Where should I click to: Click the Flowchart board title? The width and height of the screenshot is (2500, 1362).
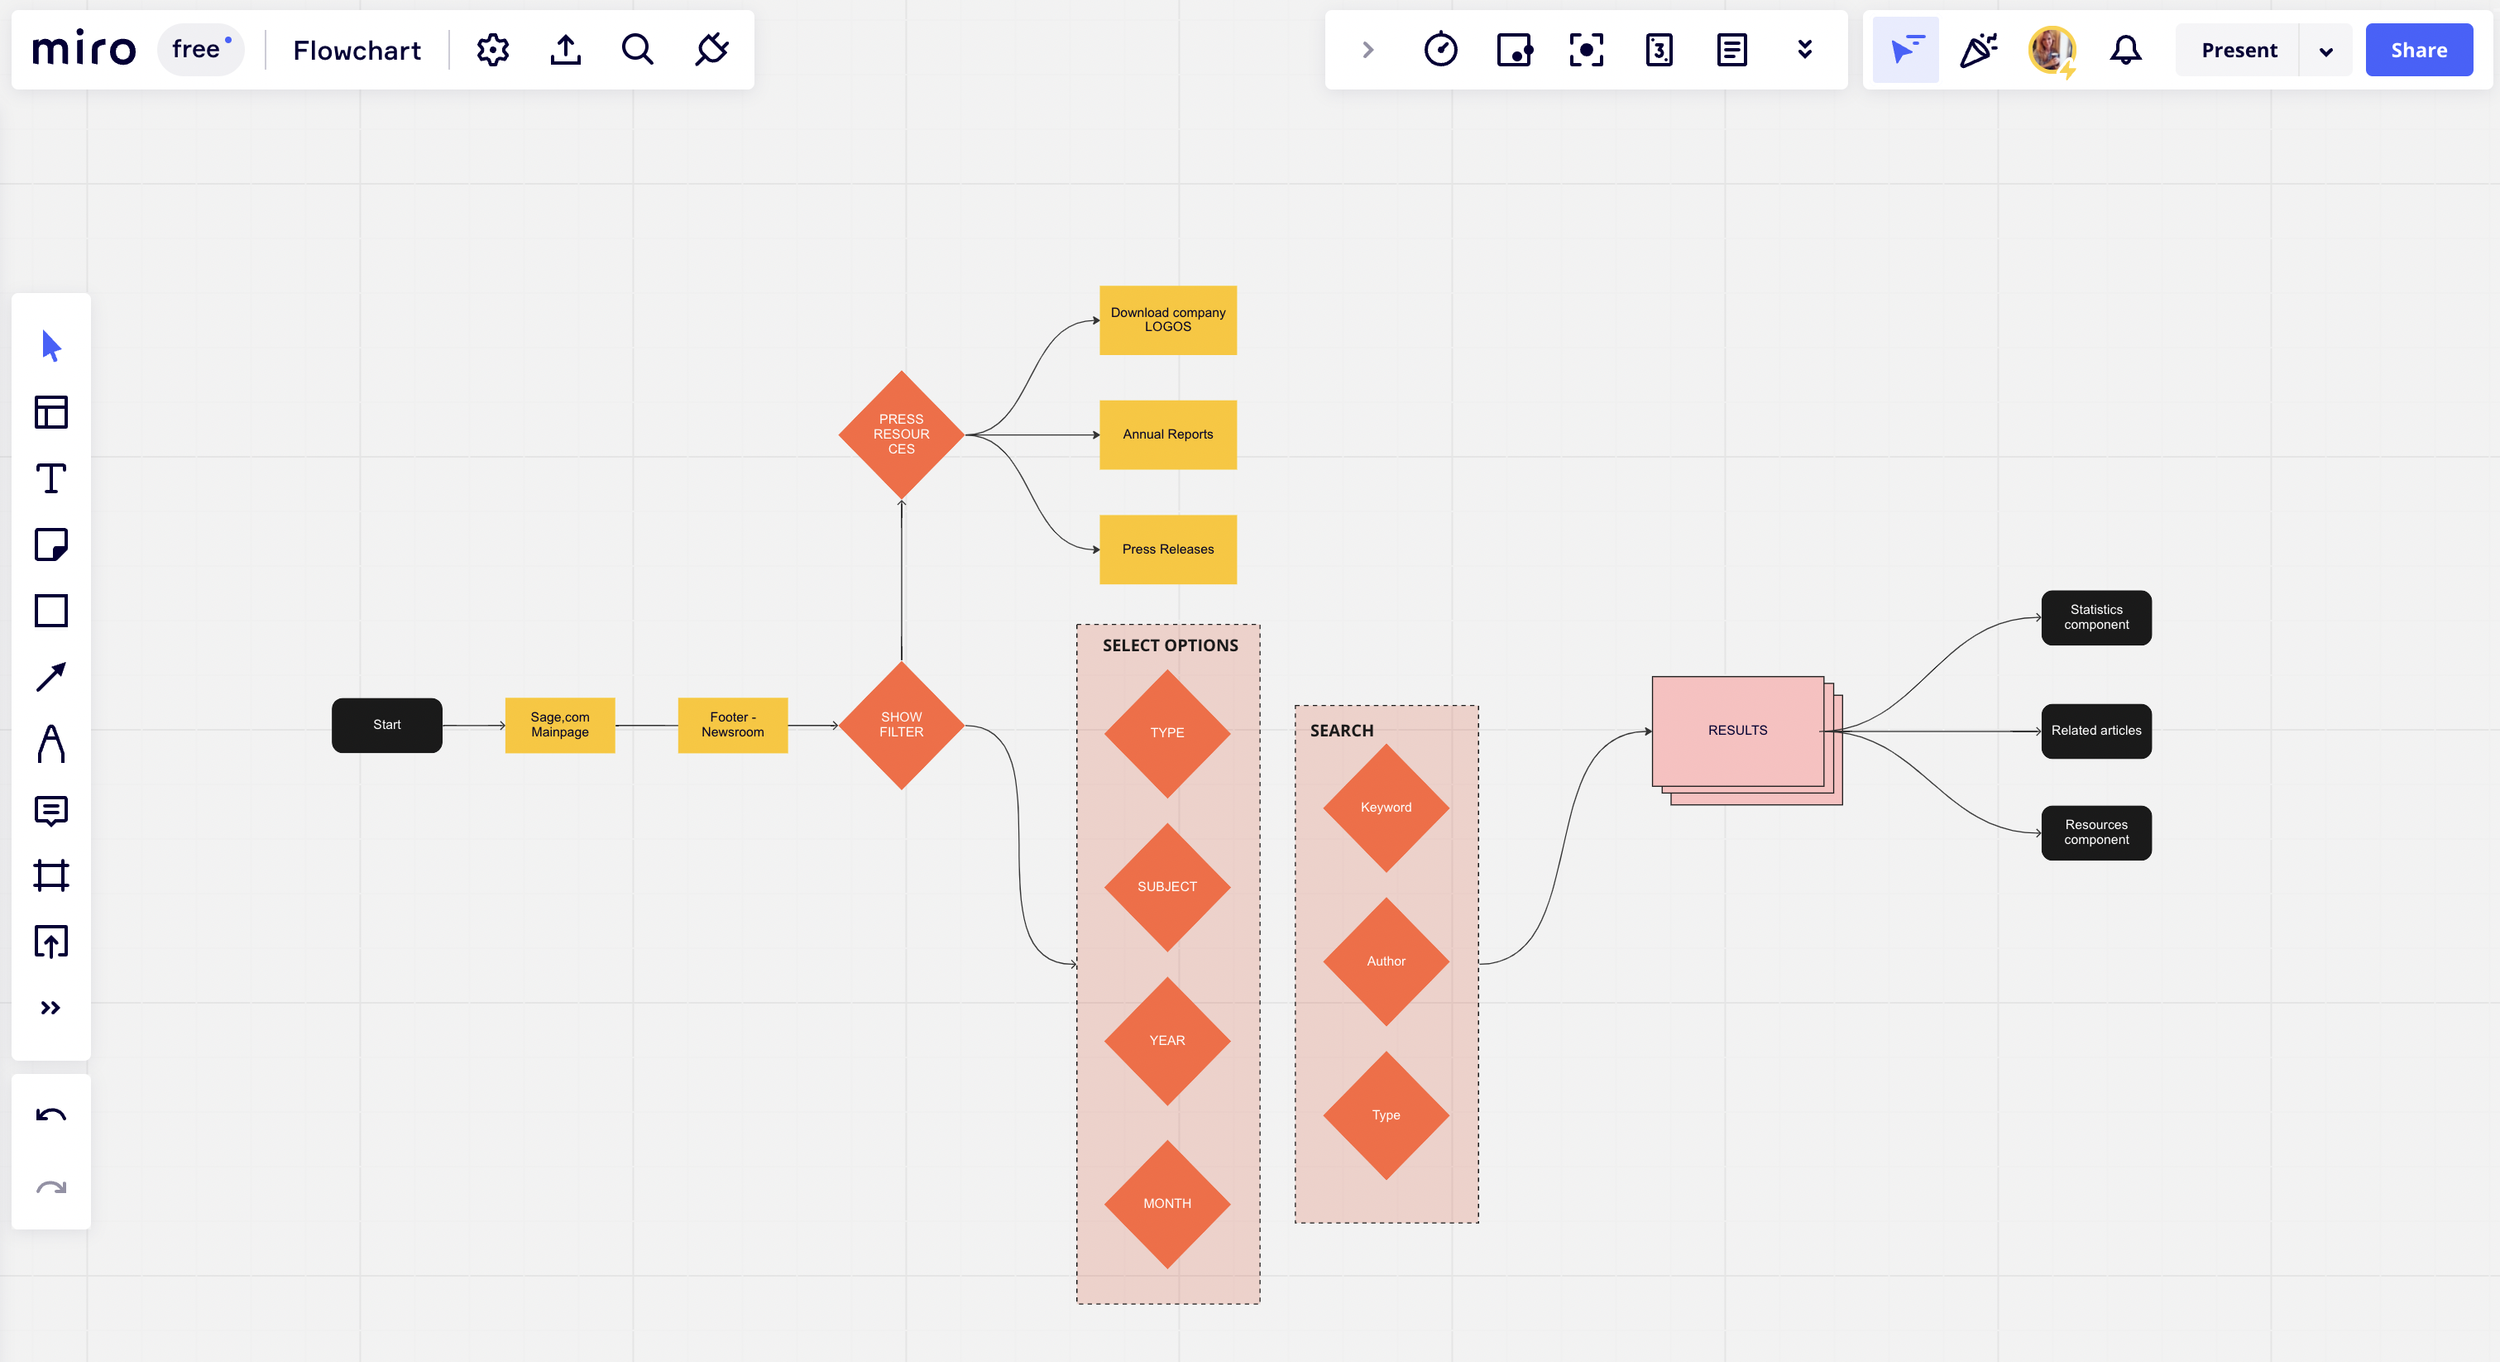(x=357, y=50)
